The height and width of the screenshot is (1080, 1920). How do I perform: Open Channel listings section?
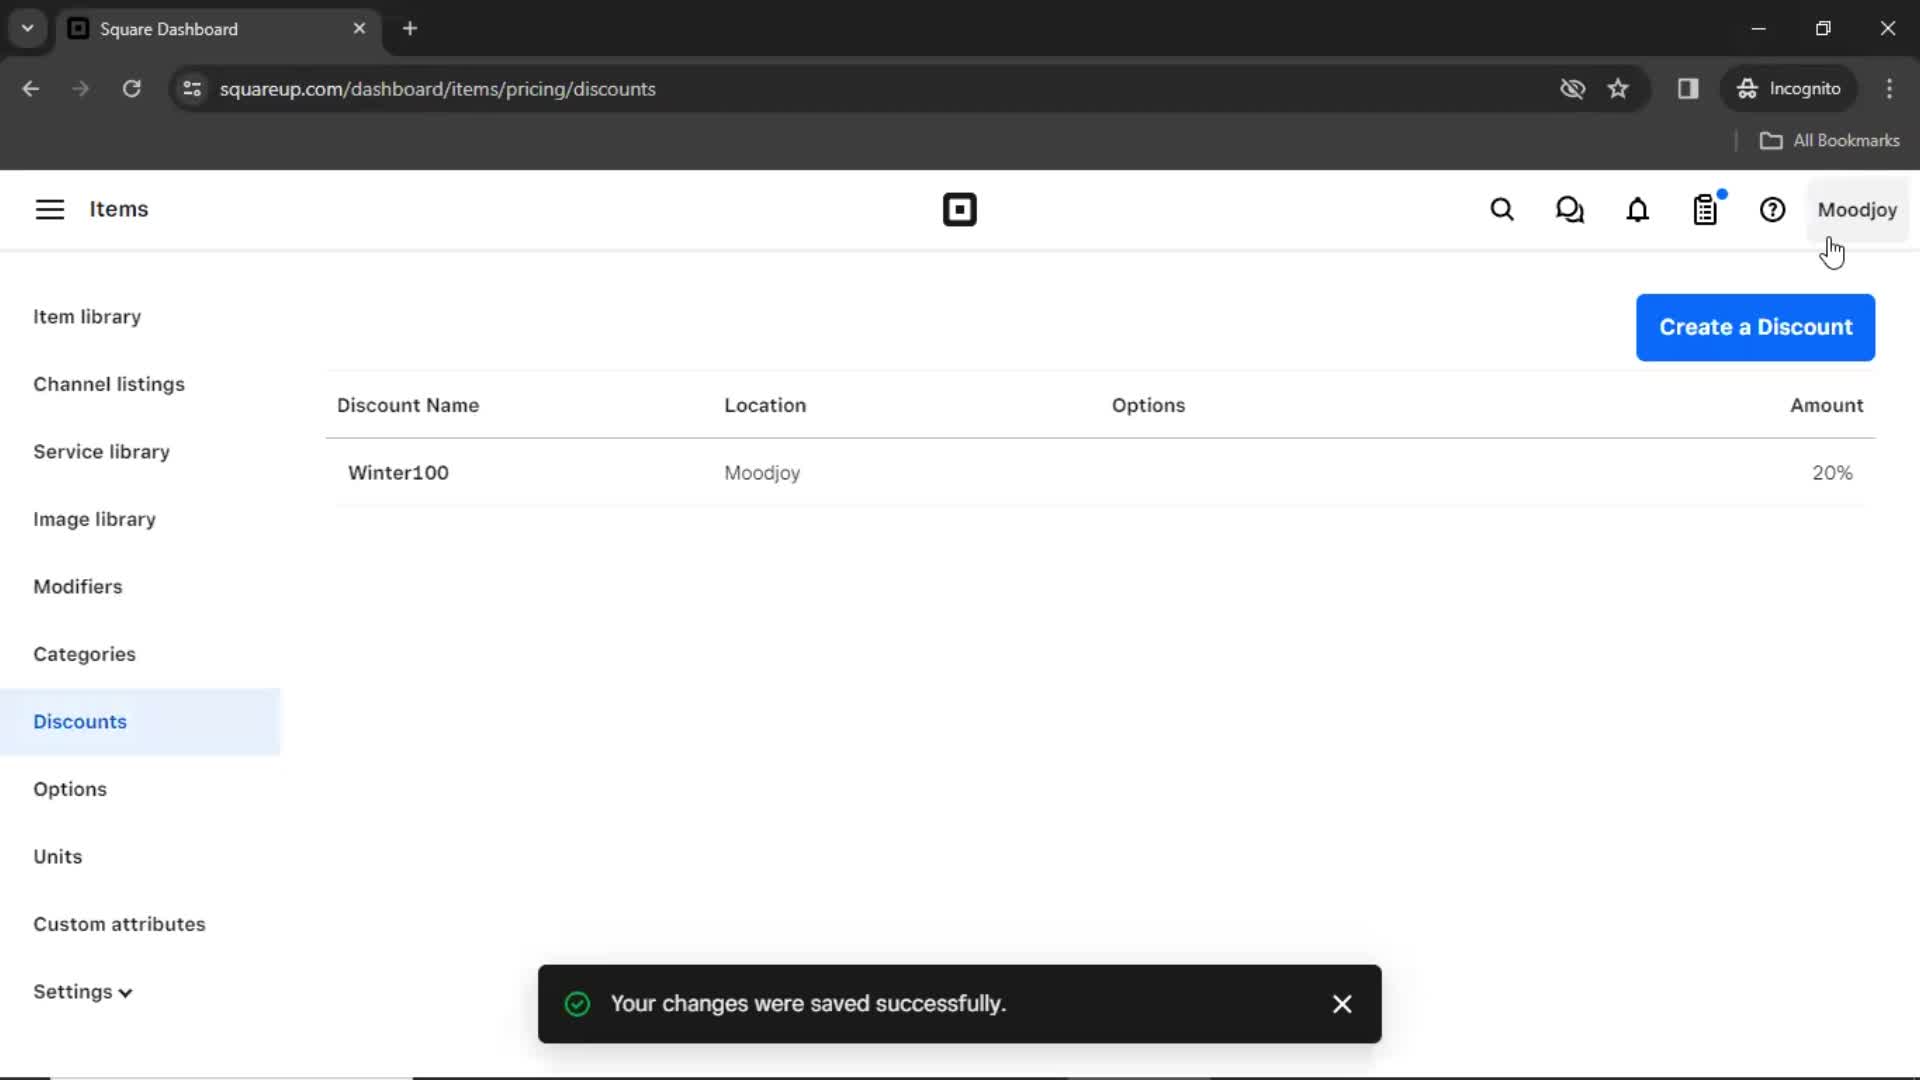click(x=109, y=384)
